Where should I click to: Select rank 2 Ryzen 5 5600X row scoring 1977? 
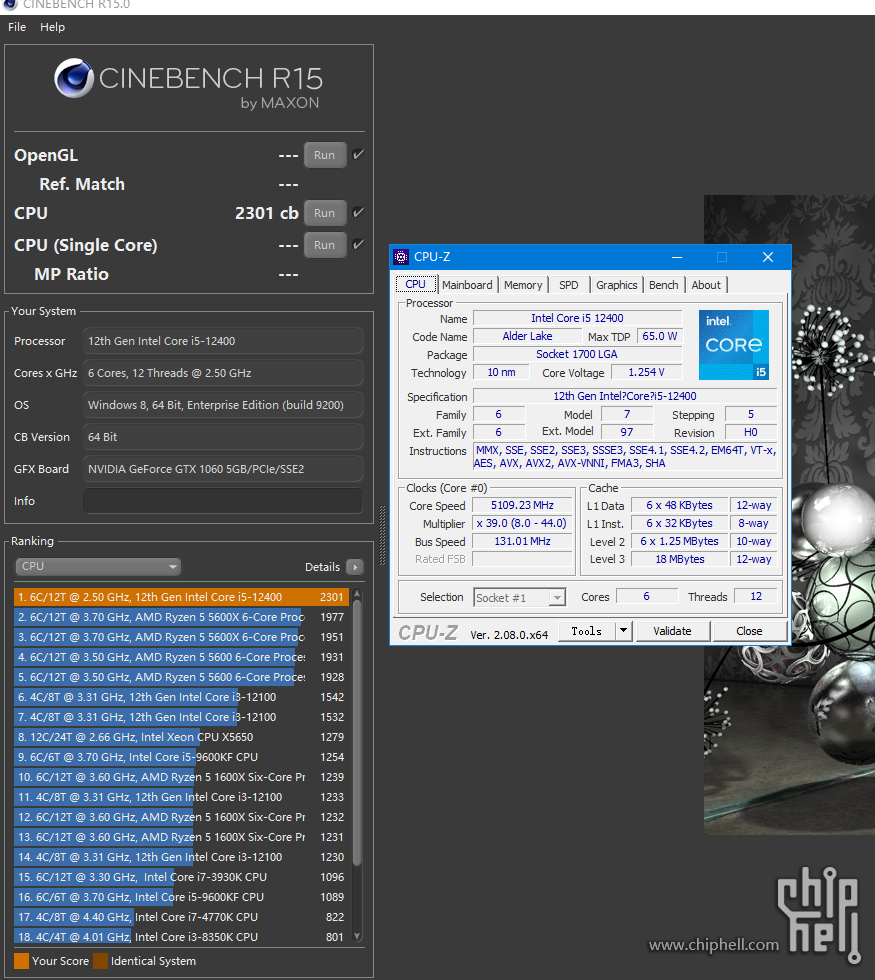pos(181,617)
